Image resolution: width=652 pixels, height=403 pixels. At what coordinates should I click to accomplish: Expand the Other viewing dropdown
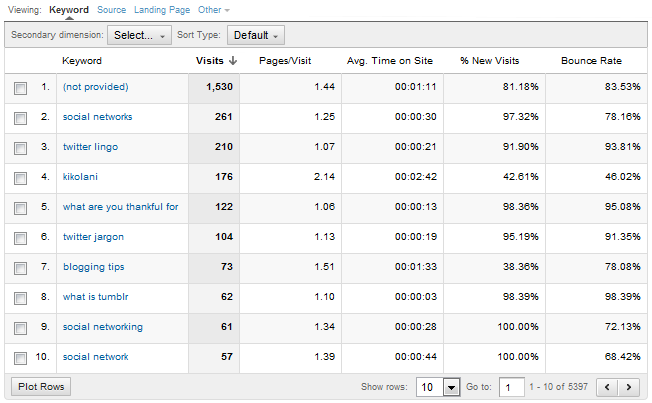tap(213, 10)
